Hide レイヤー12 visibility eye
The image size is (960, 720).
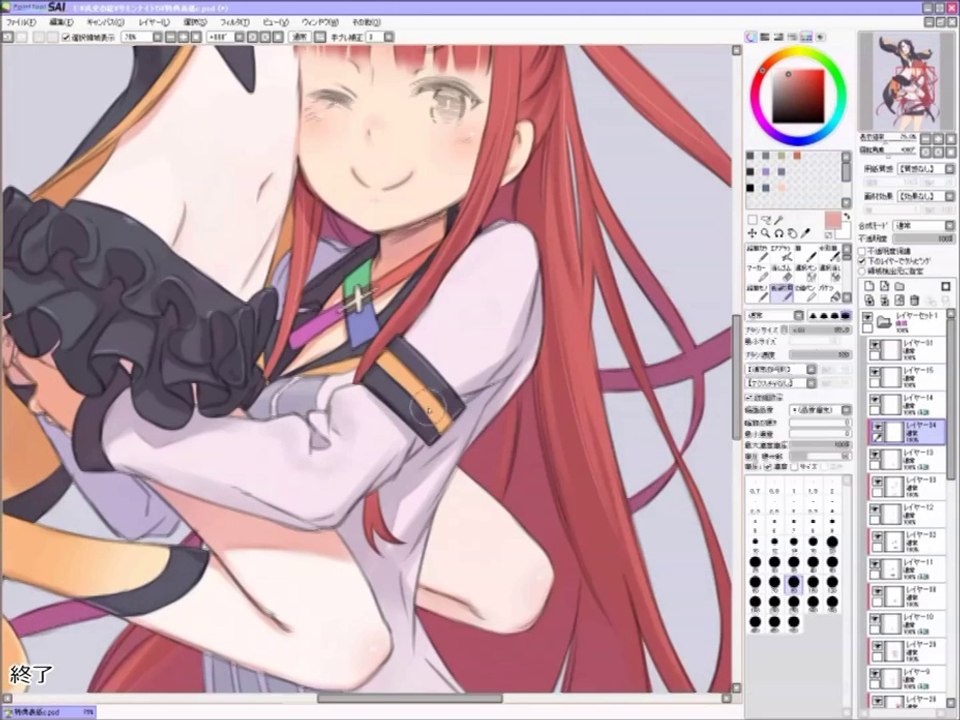click(x=875, y=508)
